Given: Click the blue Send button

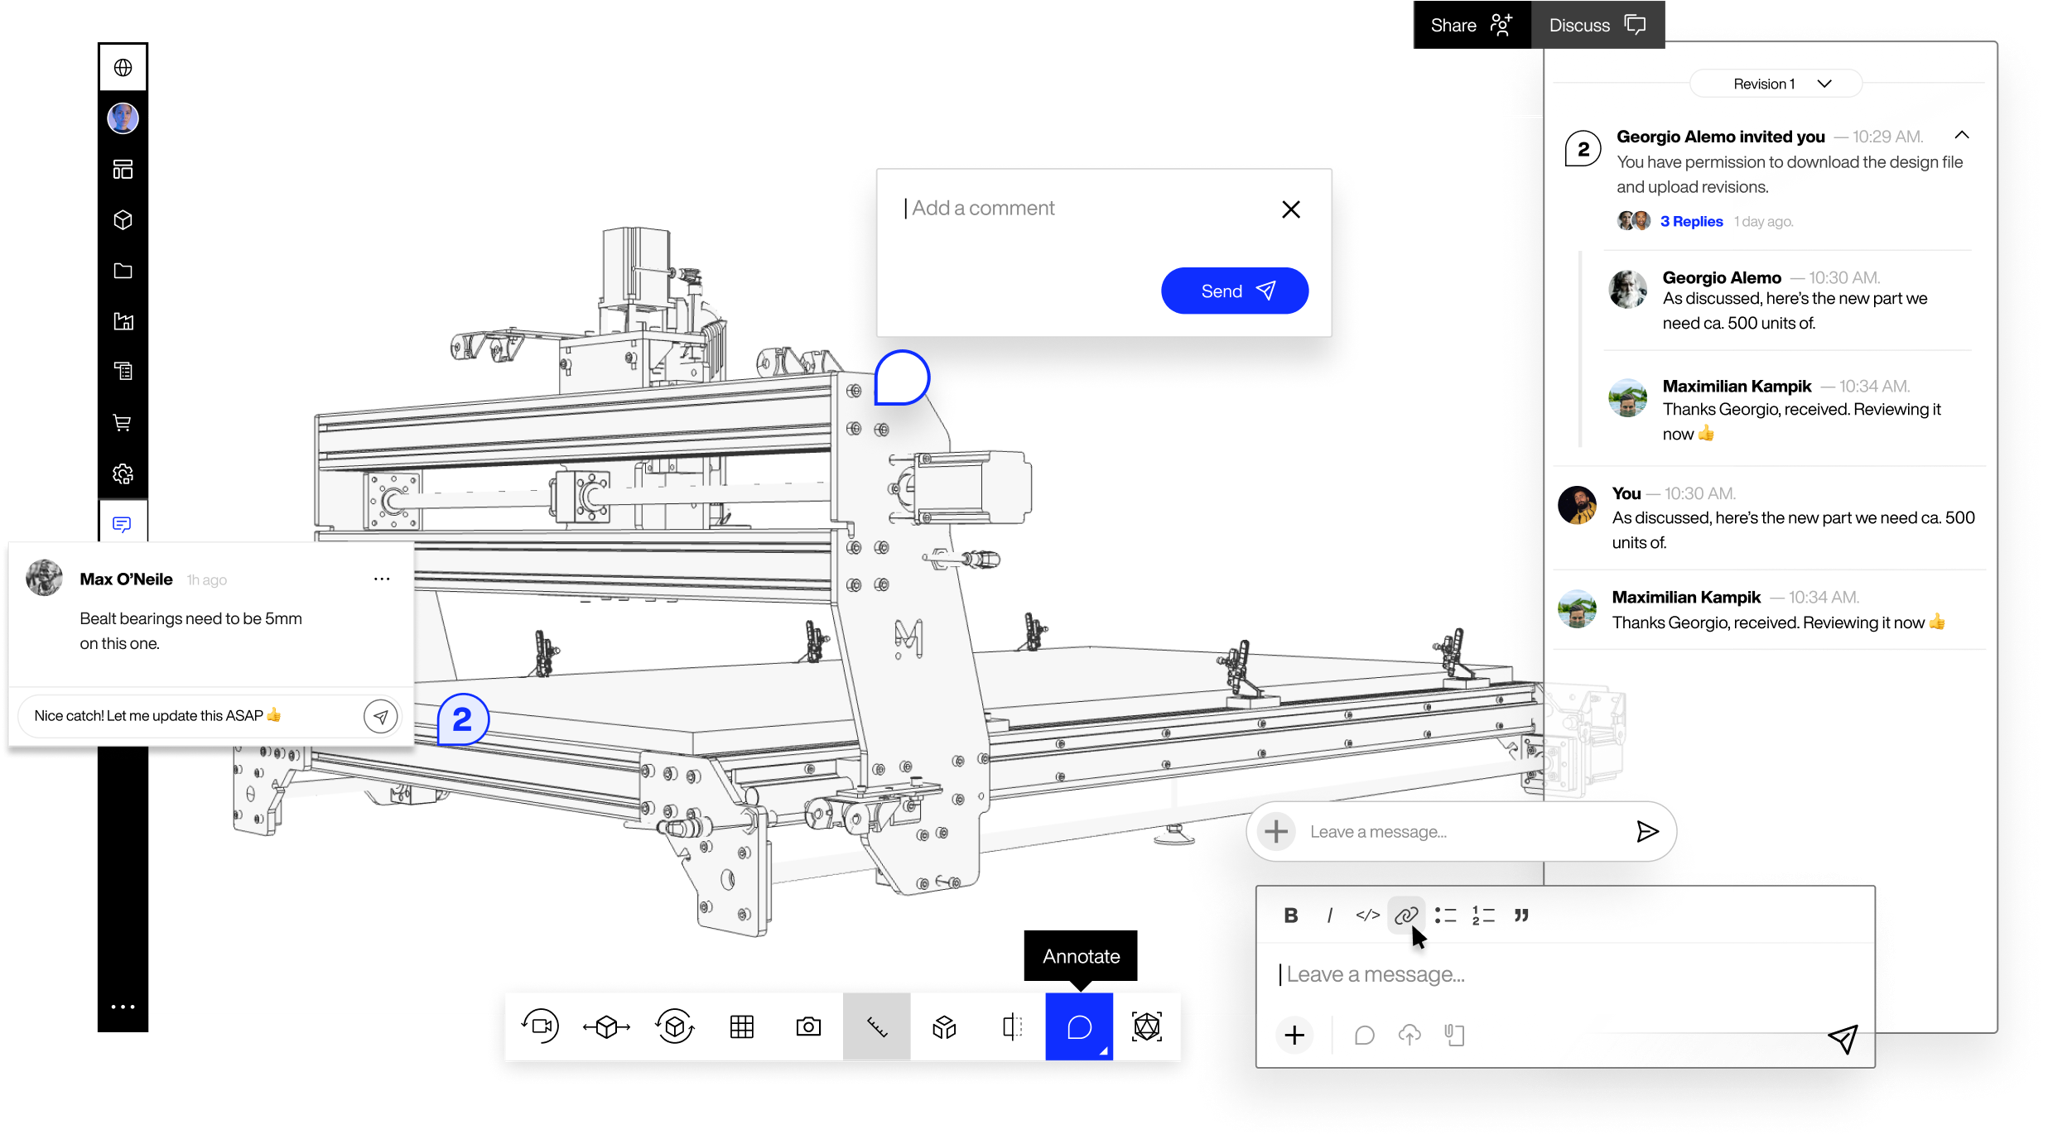Looking at the screenshot, I should coord(1234,291).
